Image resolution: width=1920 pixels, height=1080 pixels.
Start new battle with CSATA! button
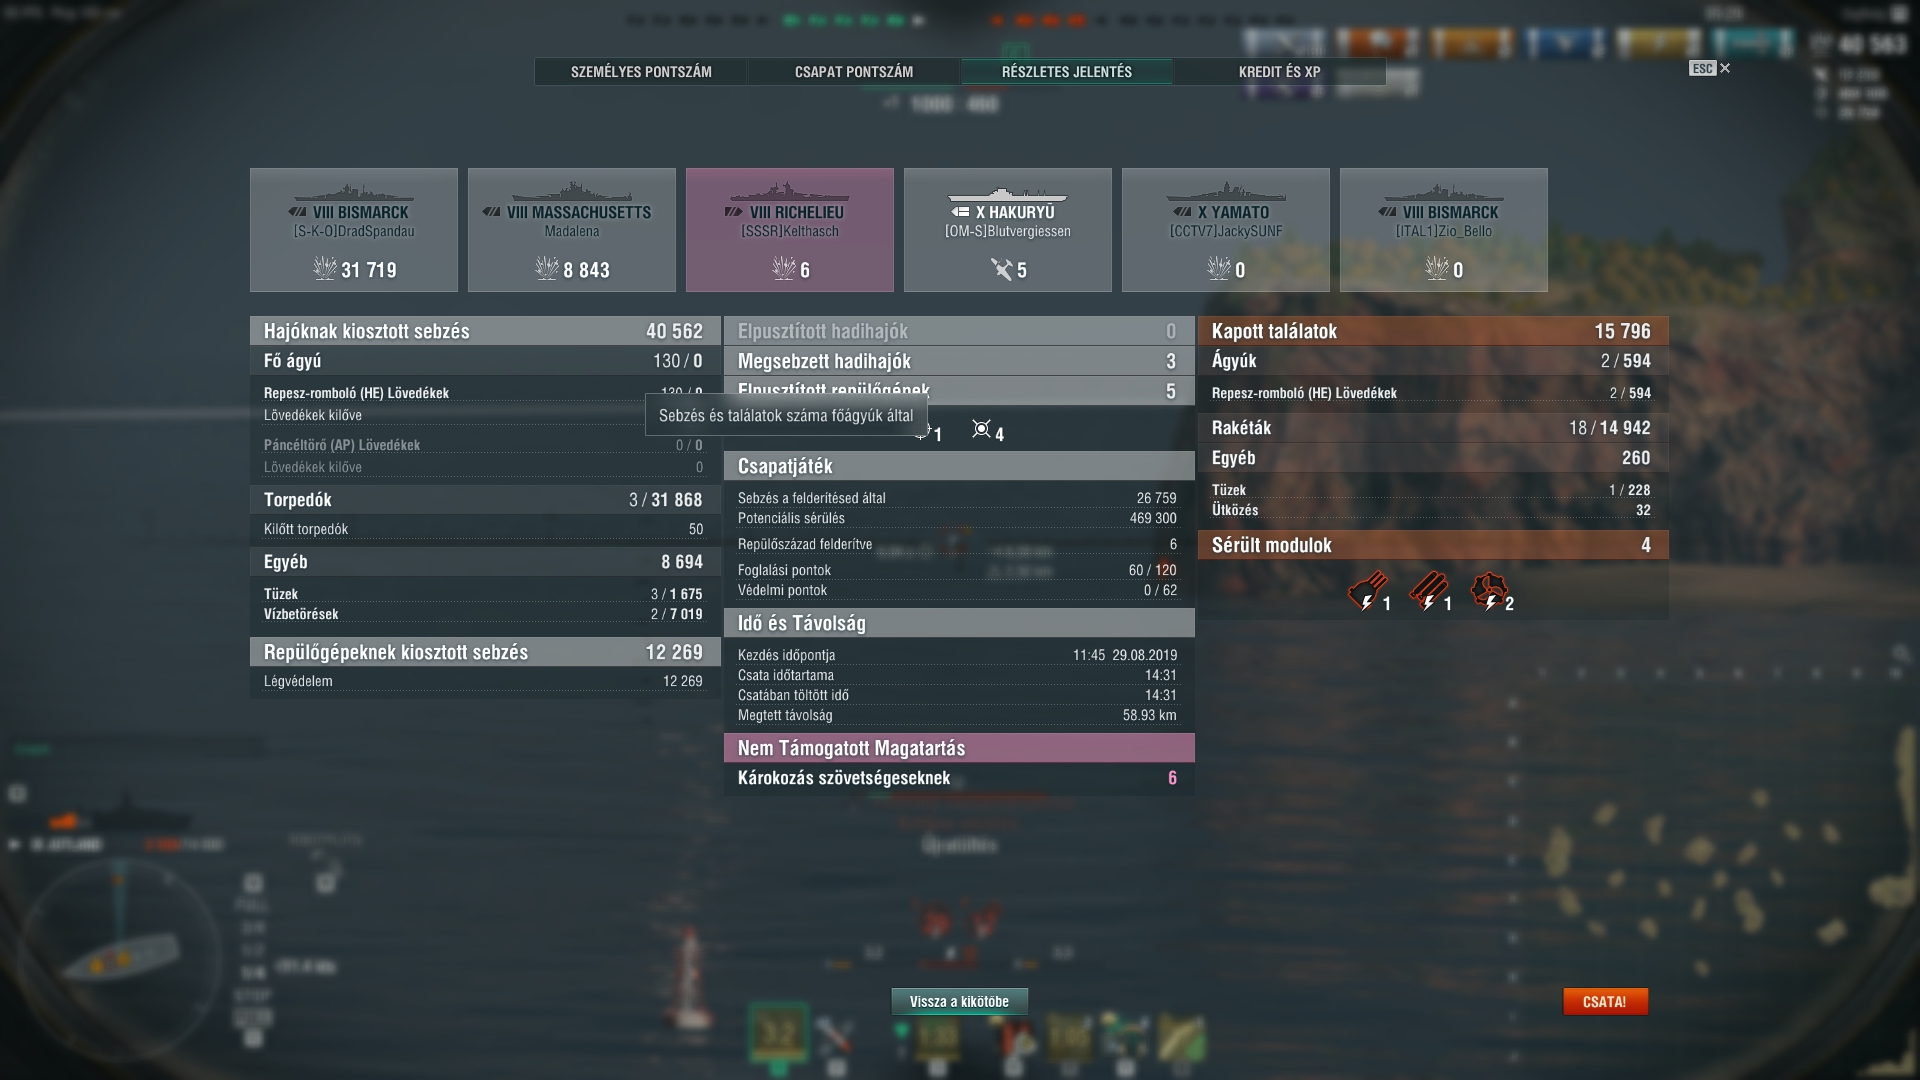[1605, 1001]
